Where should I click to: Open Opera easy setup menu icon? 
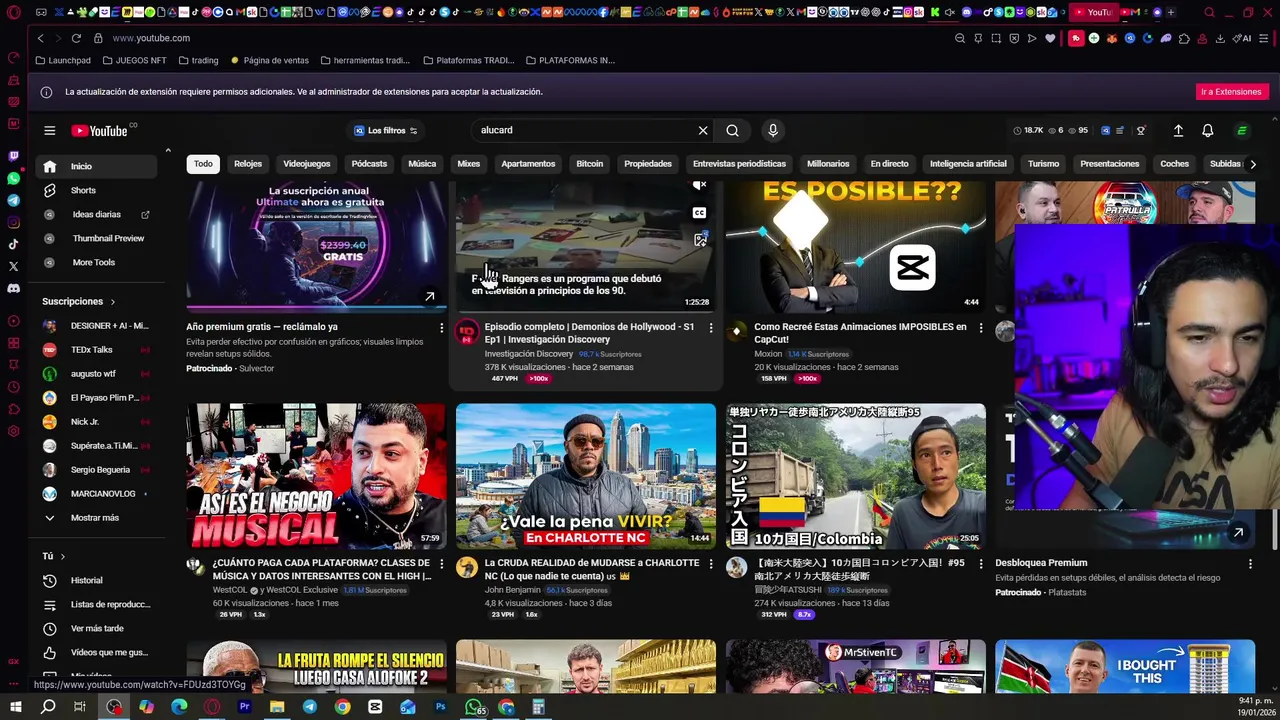(x=1264, y=38)
